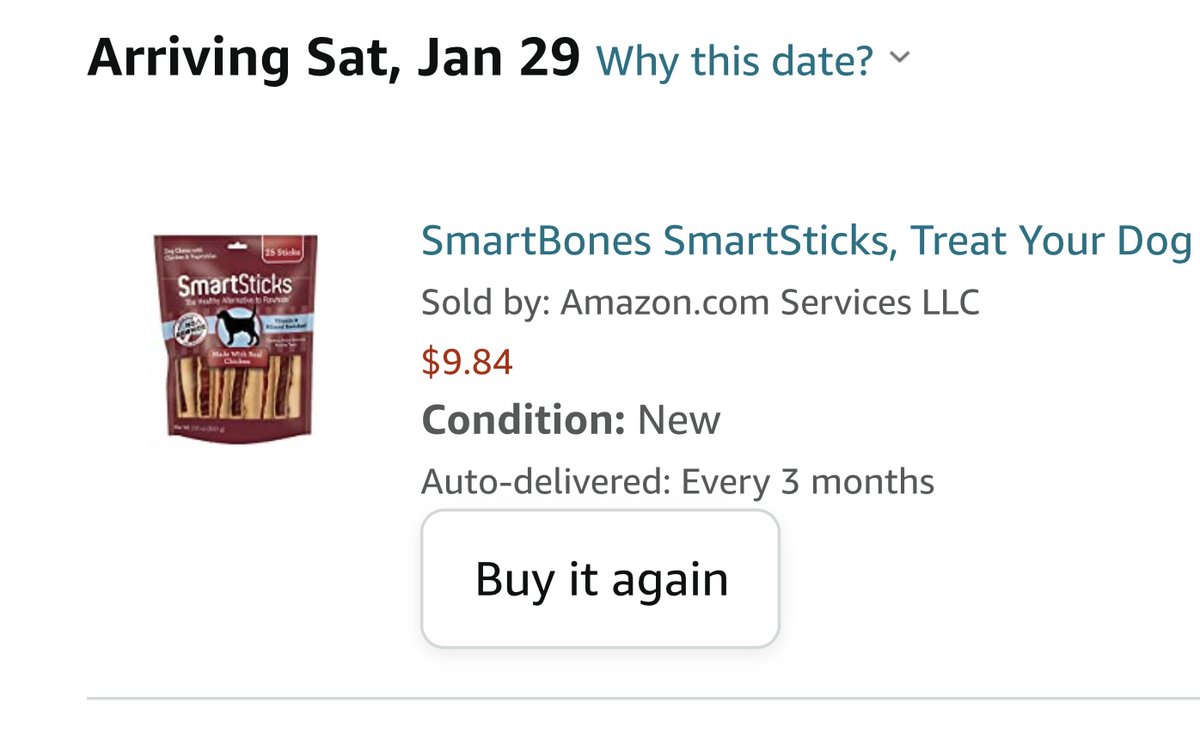Click the $9.84 price text

pos(467,361)
